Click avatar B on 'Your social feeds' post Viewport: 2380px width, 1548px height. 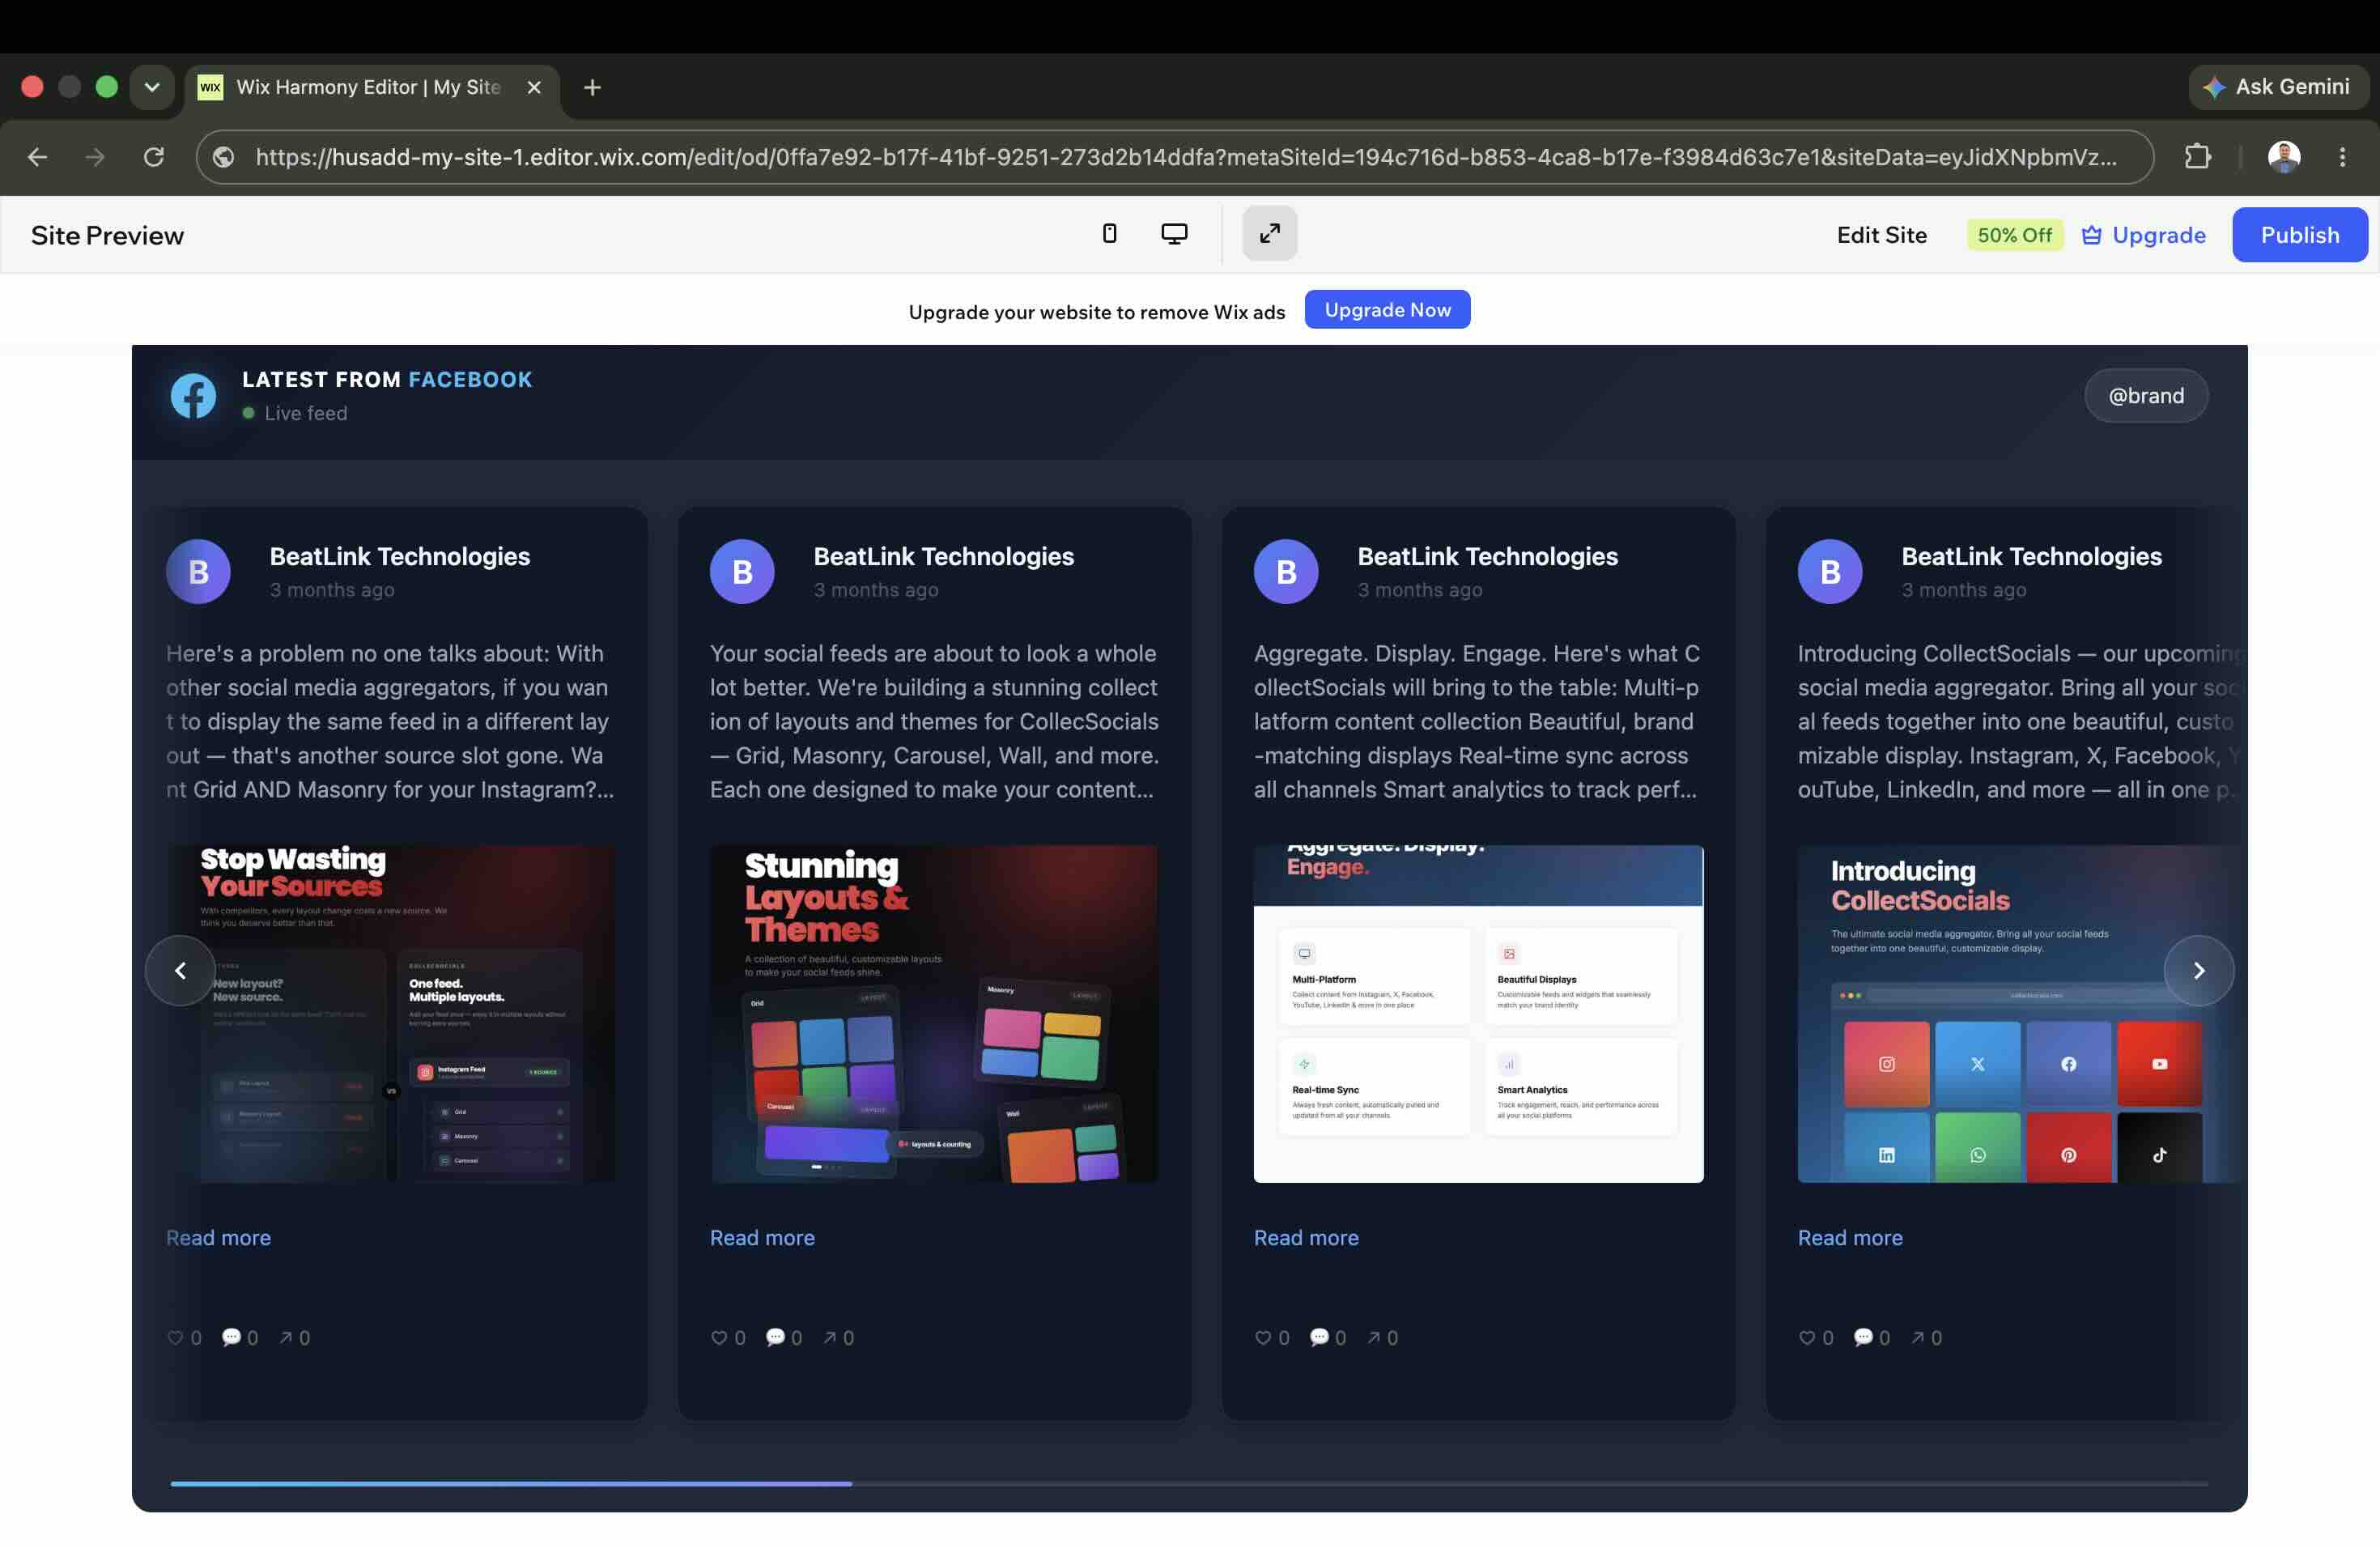[x=742, y=572]
